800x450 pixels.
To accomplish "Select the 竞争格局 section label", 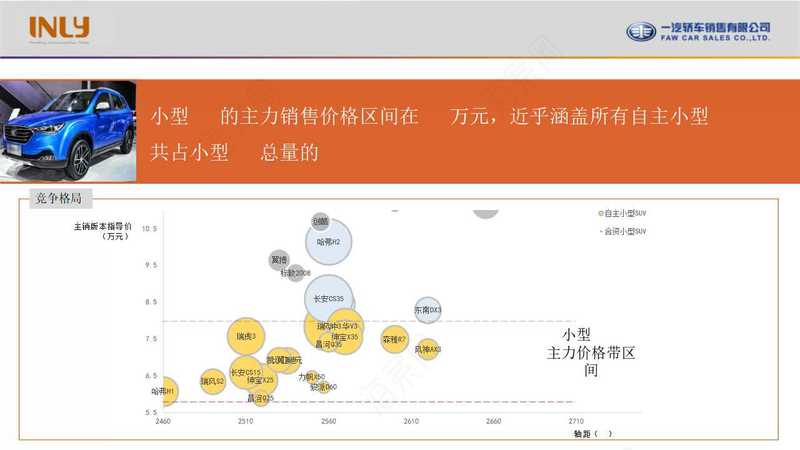I will coord(59,198).
